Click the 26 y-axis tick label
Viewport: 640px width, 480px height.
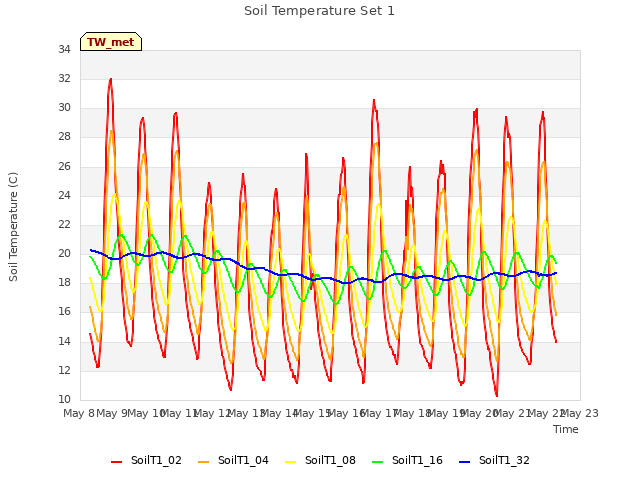point(64,166)
